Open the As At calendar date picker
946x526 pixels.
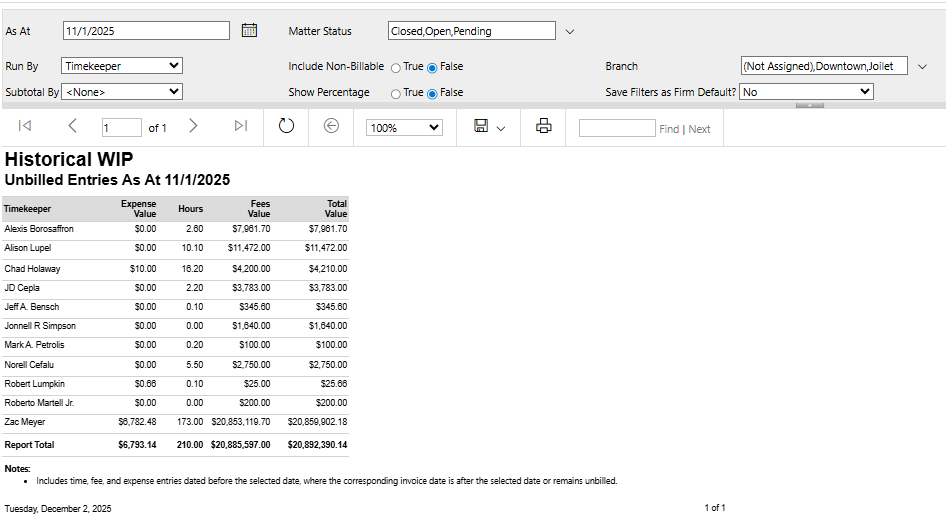pos(250,31)
